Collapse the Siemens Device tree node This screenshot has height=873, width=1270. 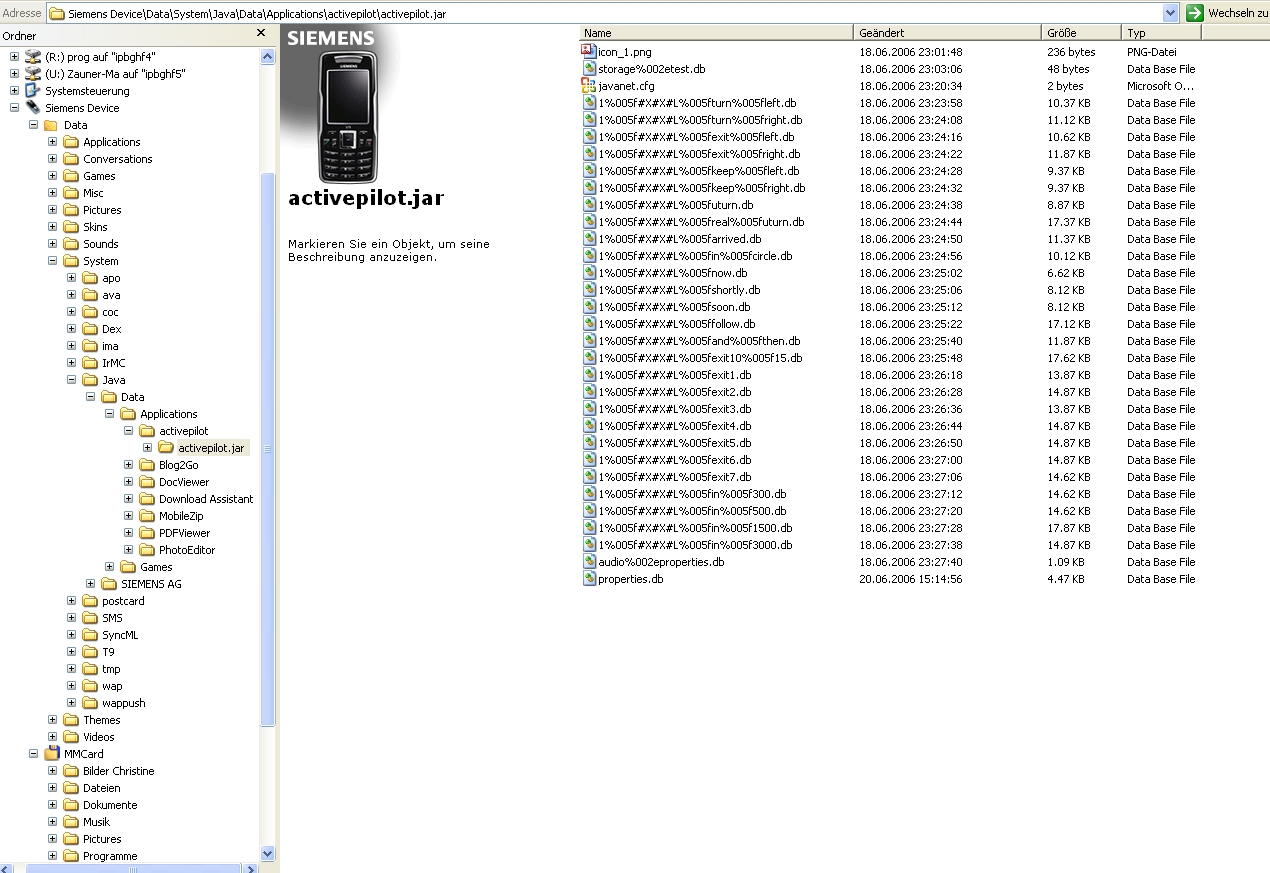[x=14, y=108]
